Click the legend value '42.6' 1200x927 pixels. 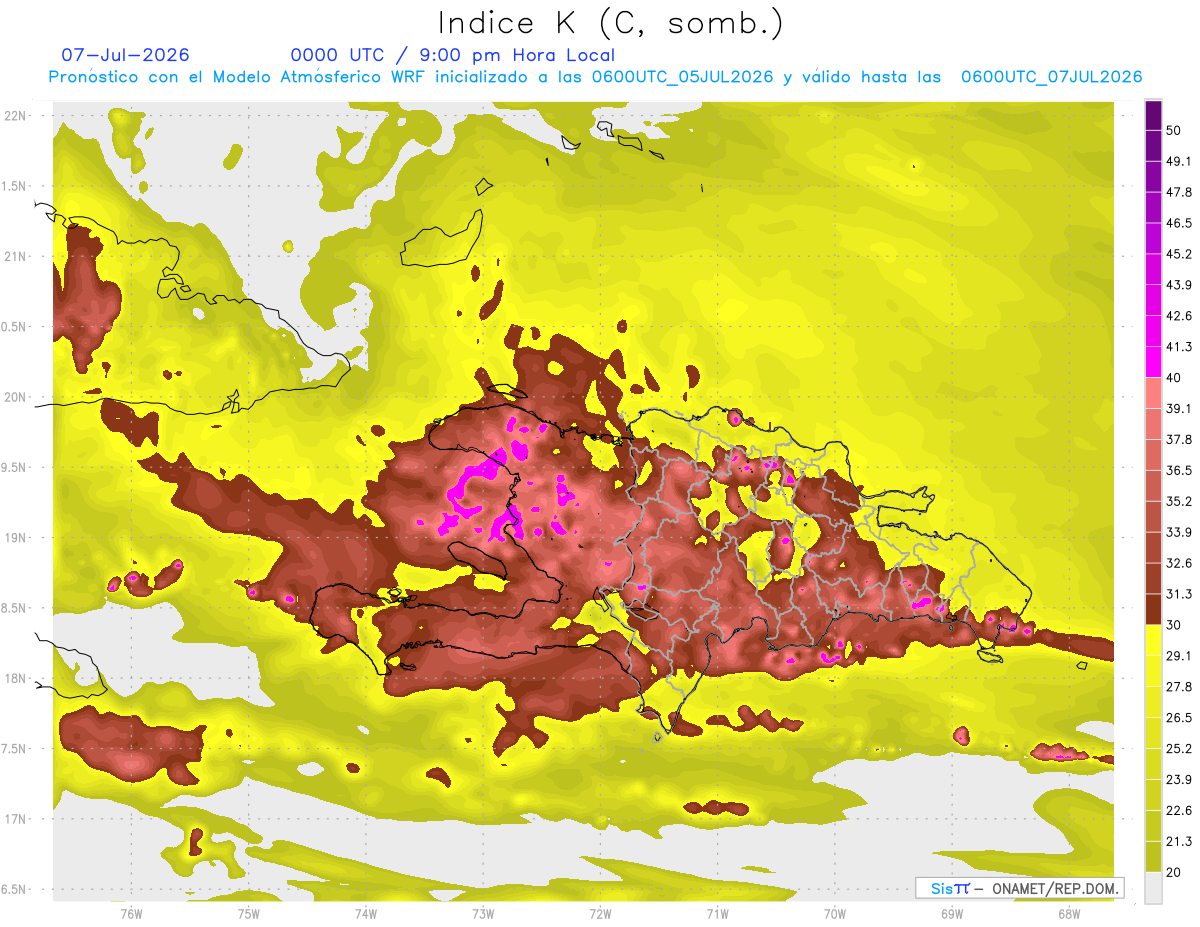coord(1179,316)
